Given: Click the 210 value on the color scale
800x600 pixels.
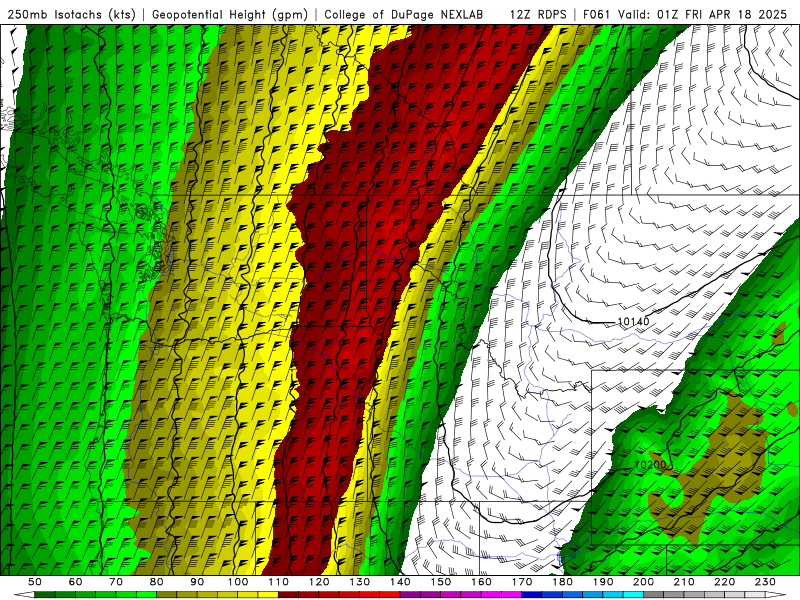Looking at the screenshot, I should tap(684, 582).
